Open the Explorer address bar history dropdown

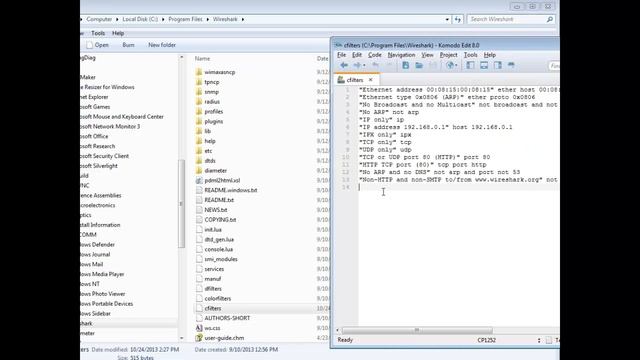click(447, 19)
